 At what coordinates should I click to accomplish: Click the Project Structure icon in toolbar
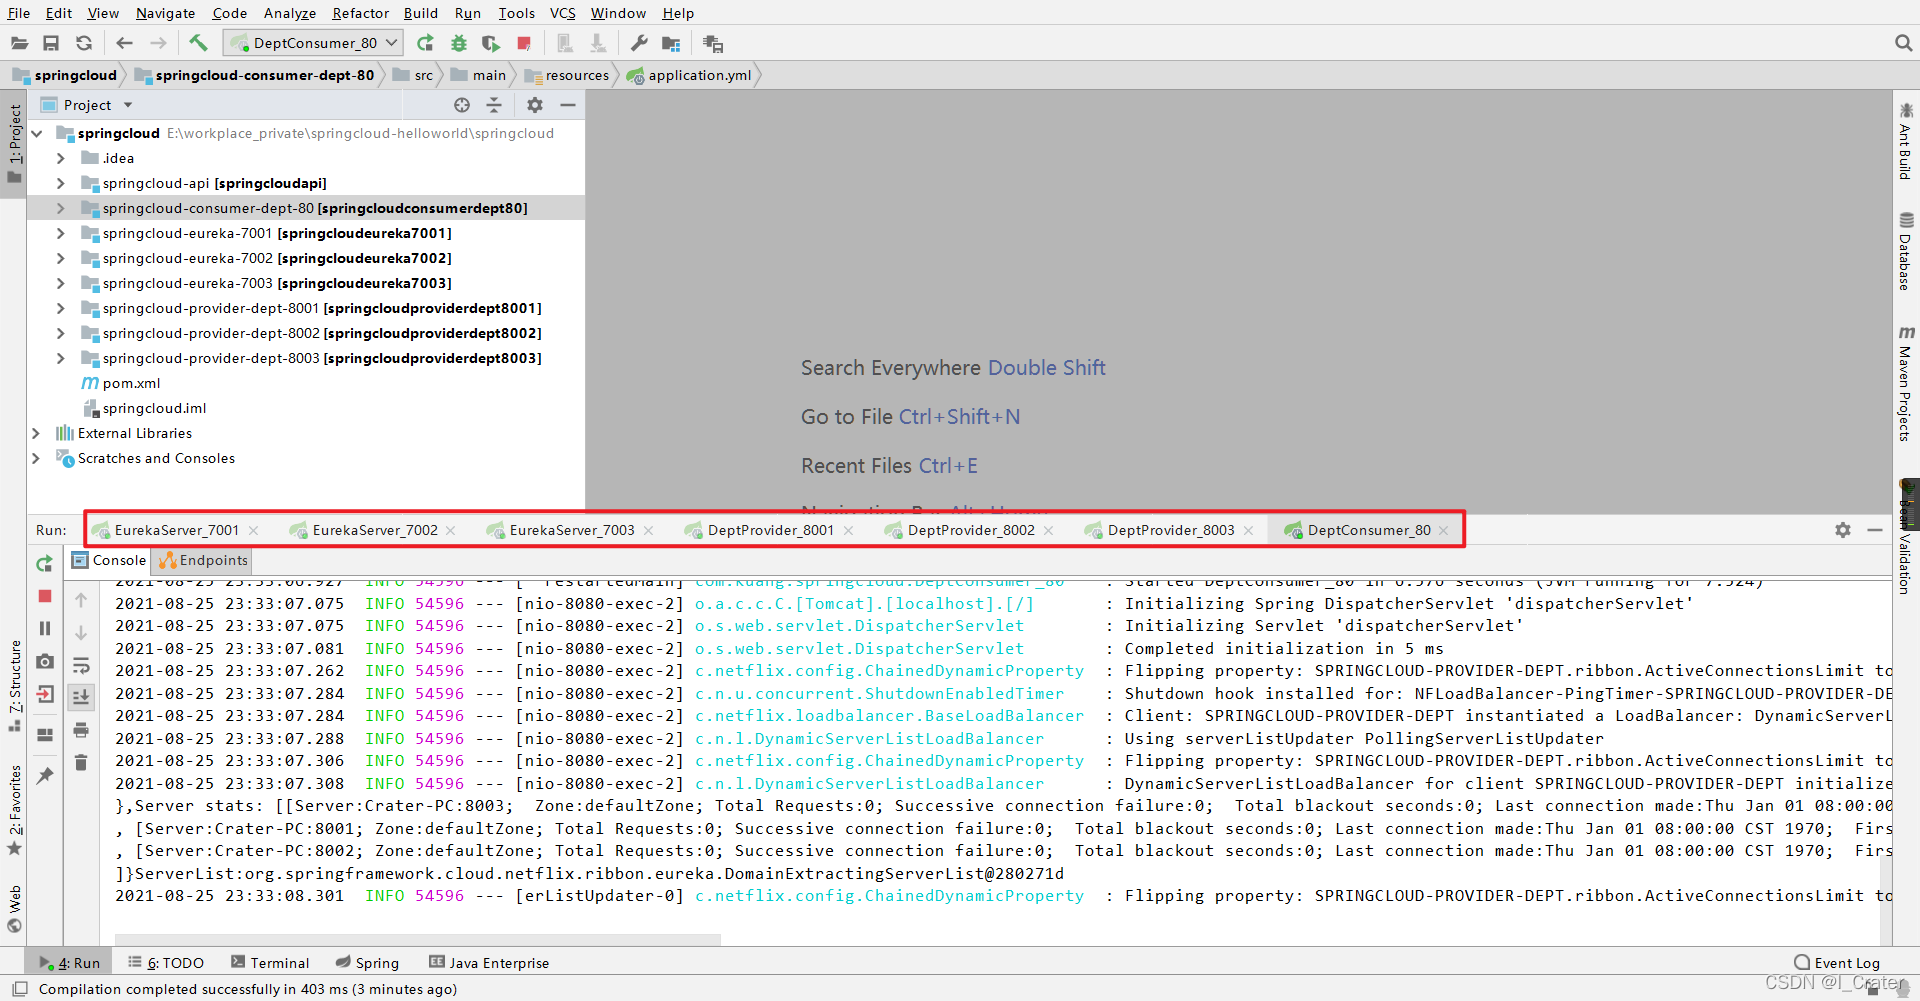pyautogui.click(x=671, y=43)
